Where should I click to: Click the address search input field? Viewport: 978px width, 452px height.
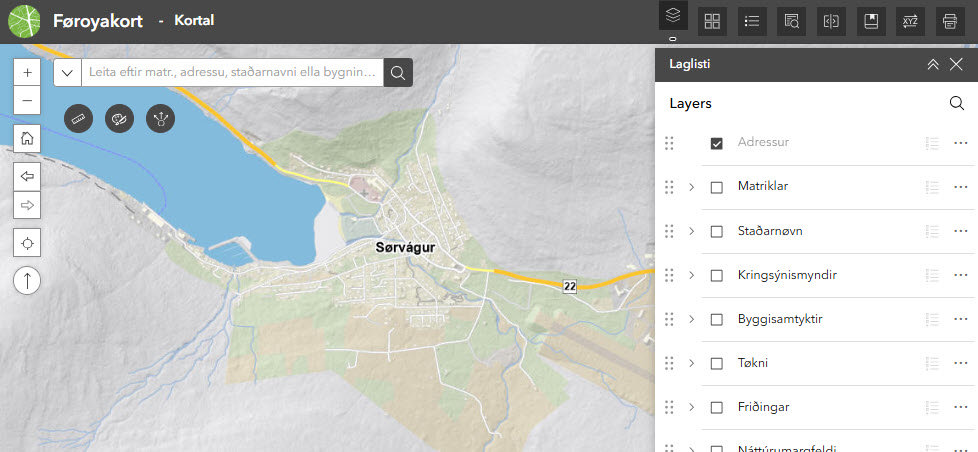[x=234, y=72]
